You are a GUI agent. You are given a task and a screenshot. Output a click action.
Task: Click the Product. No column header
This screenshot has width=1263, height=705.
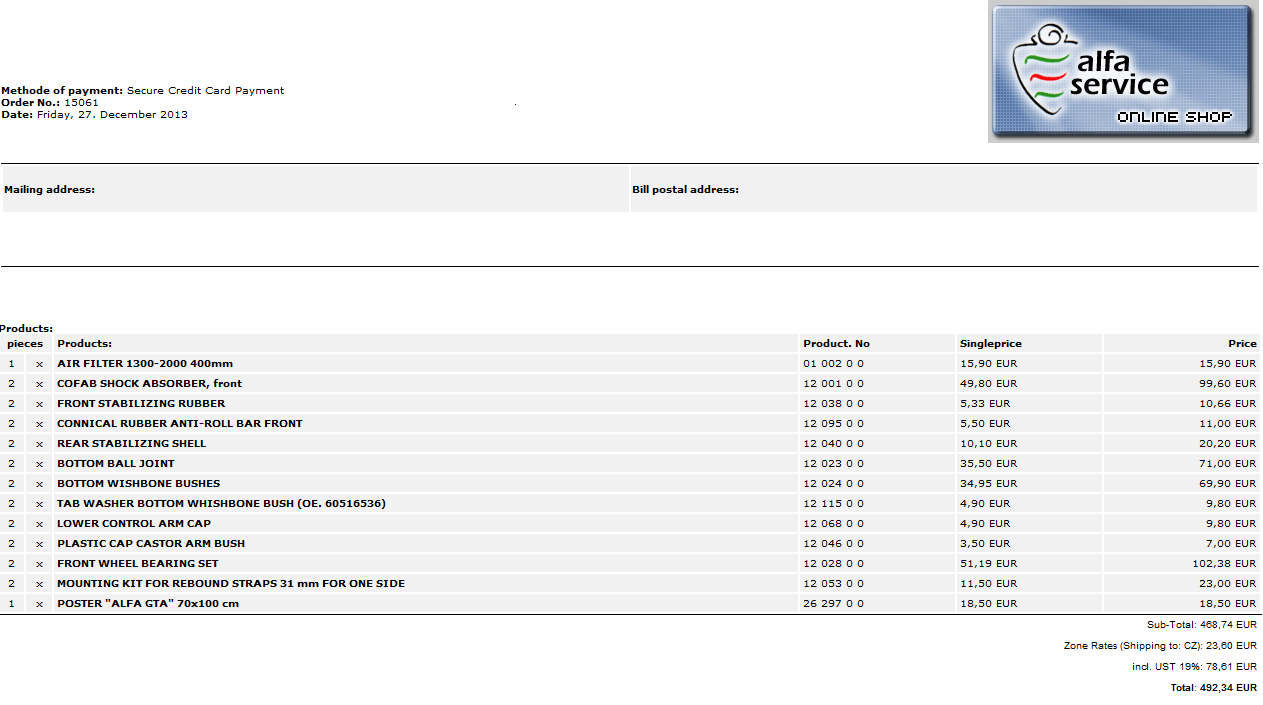click(x=836, y=344)
